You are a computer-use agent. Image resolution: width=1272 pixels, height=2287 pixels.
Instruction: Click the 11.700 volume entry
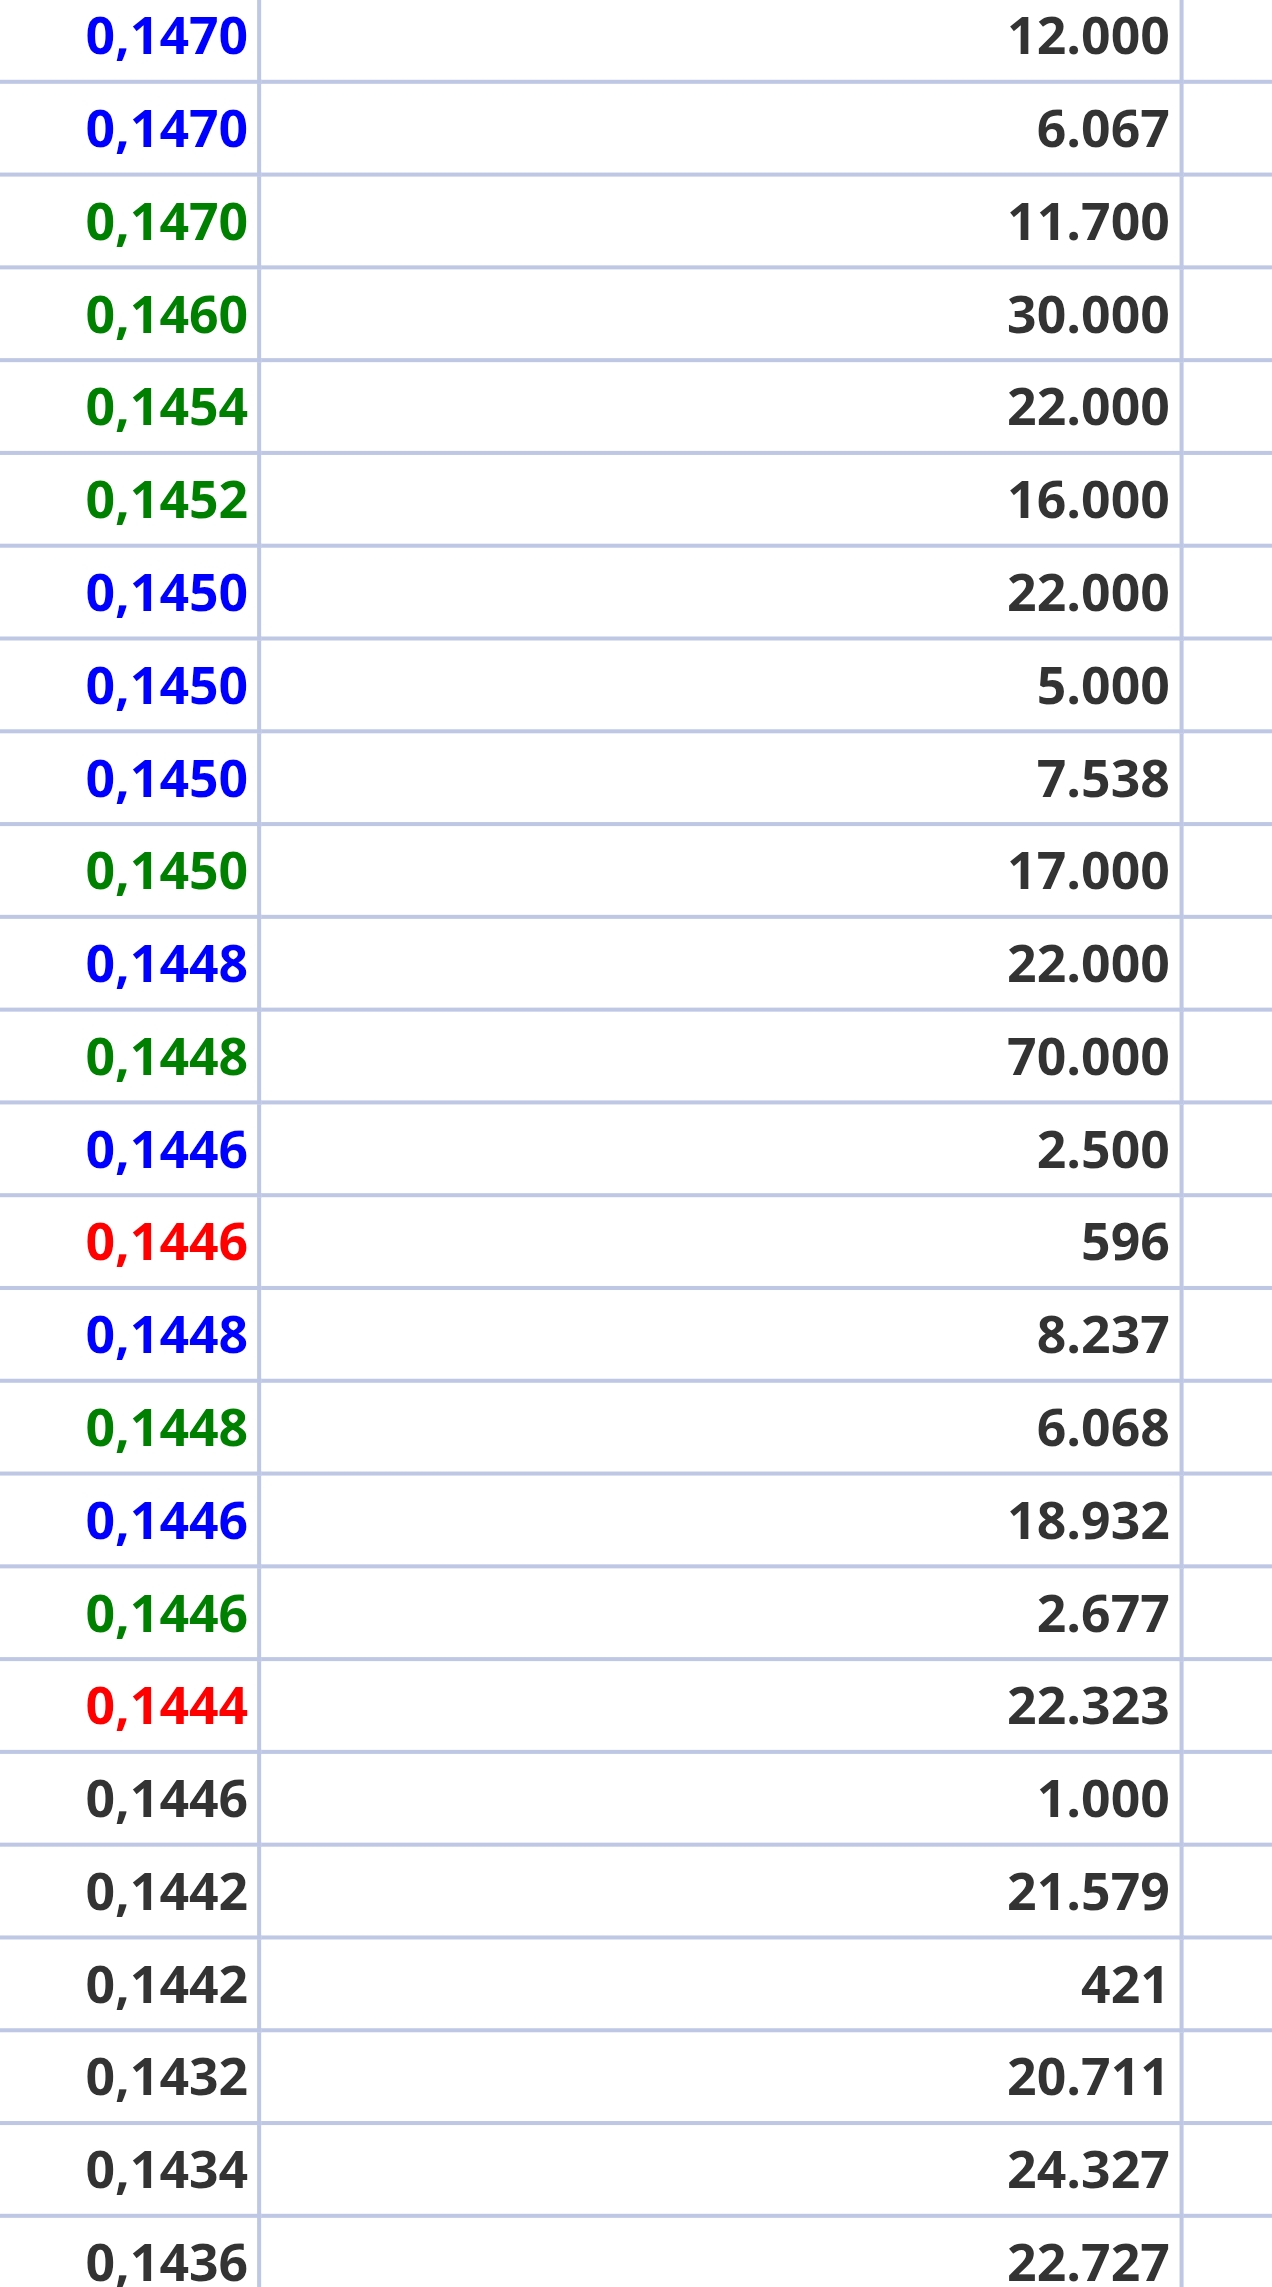tap(1087, 222)
